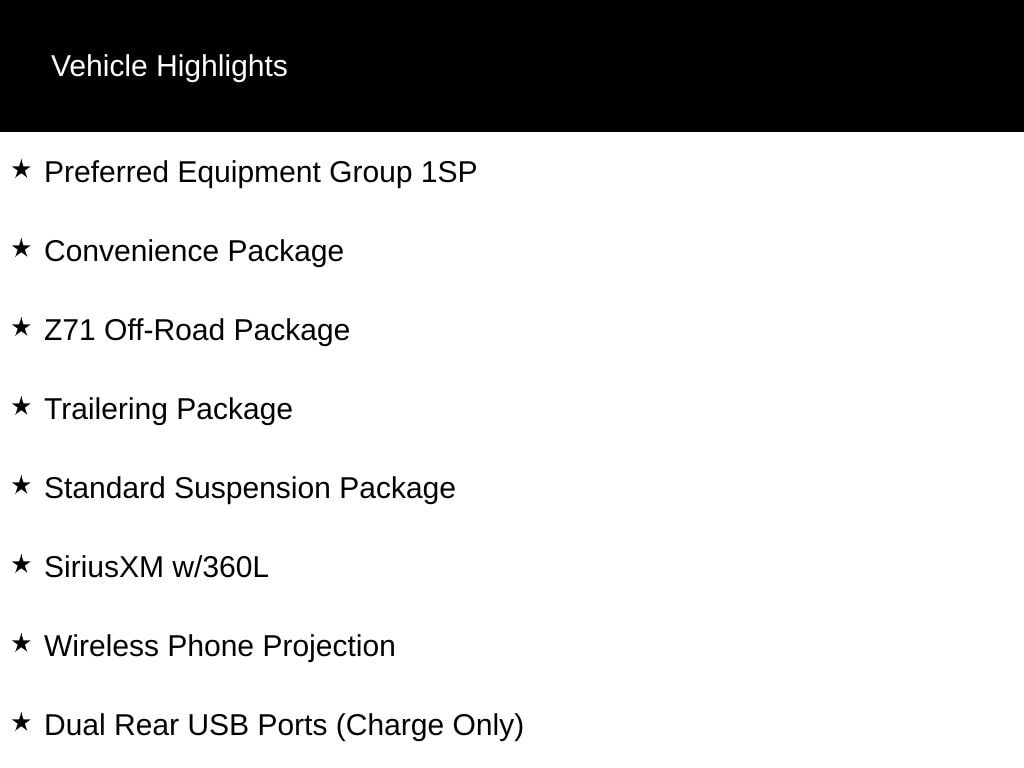
Task: Click the SiriusXM w/360L entry
Action: point(157,568)
